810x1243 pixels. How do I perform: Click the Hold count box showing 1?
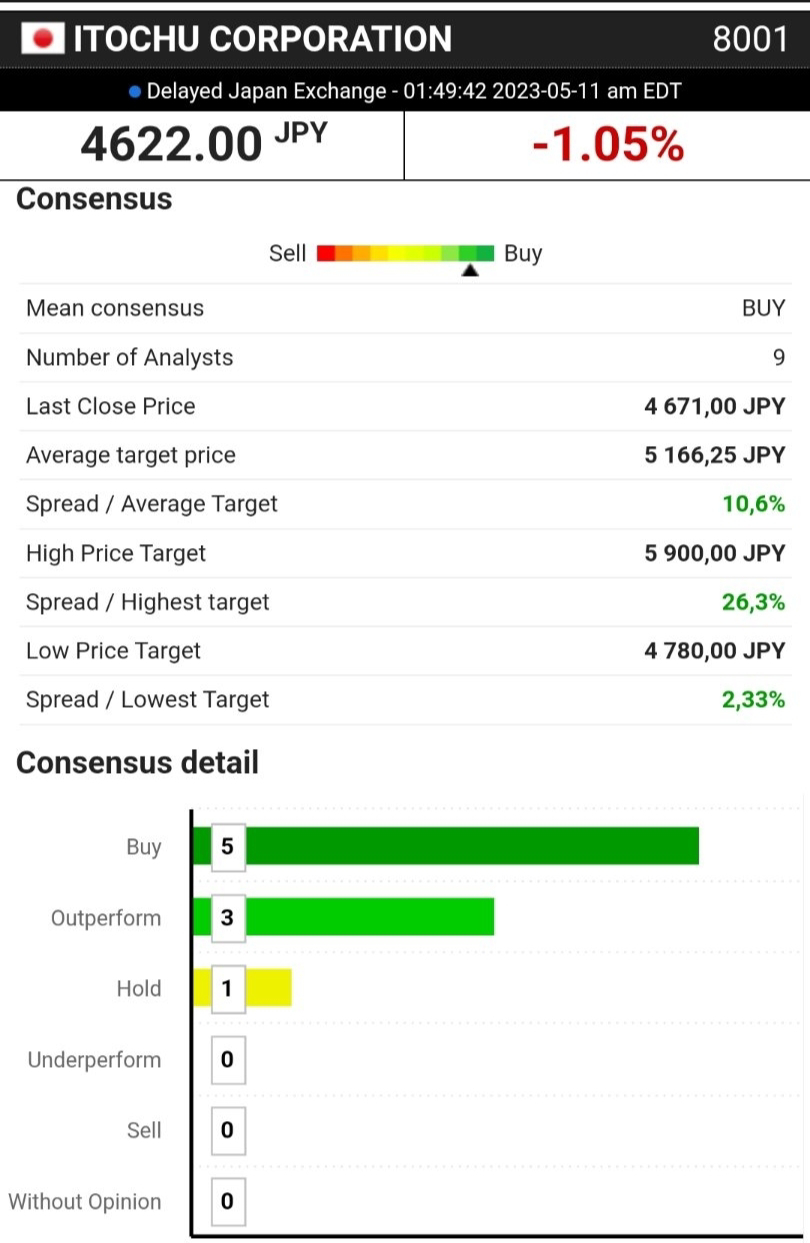pos(227,988)
